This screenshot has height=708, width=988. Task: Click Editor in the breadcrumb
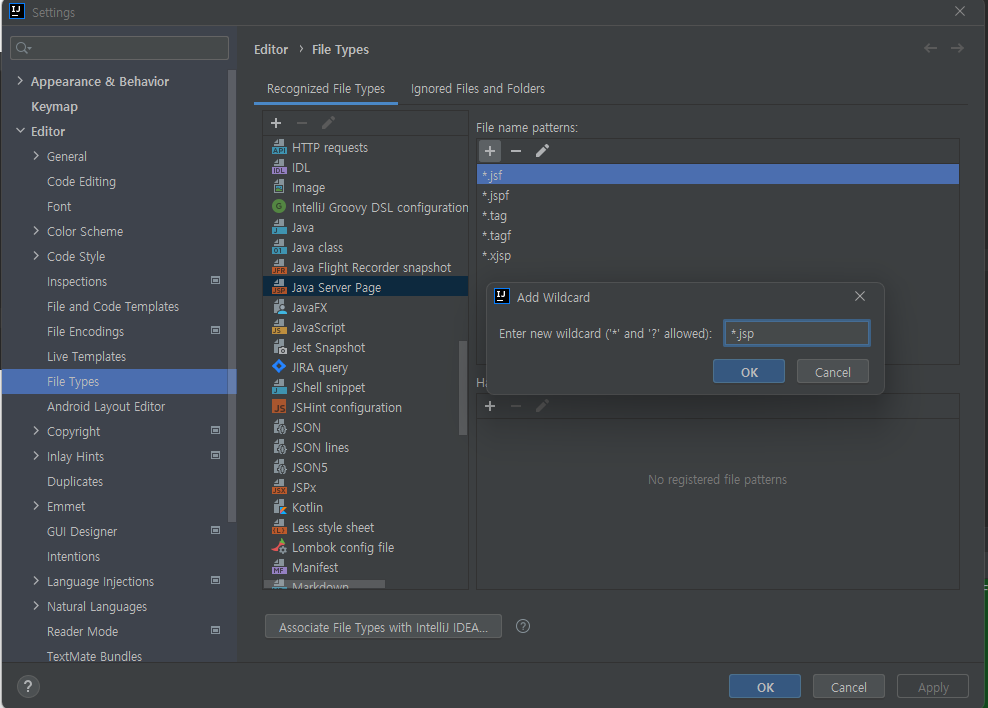click(x=271, y=49)
